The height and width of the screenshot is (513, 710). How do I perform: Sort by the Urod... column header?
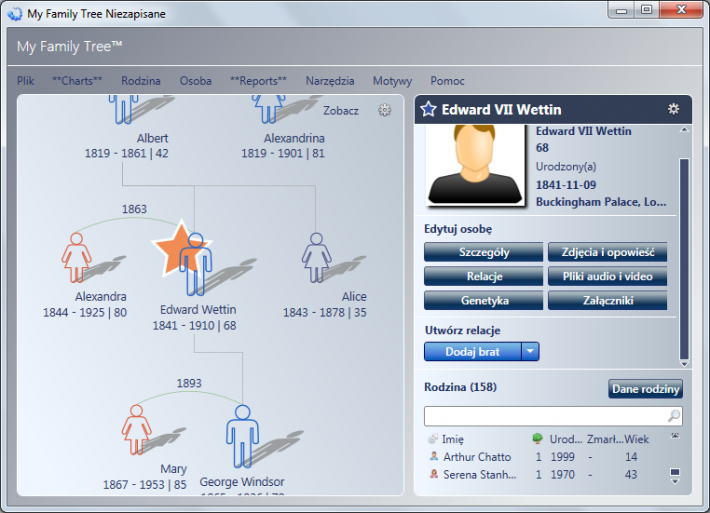[566, 439]
